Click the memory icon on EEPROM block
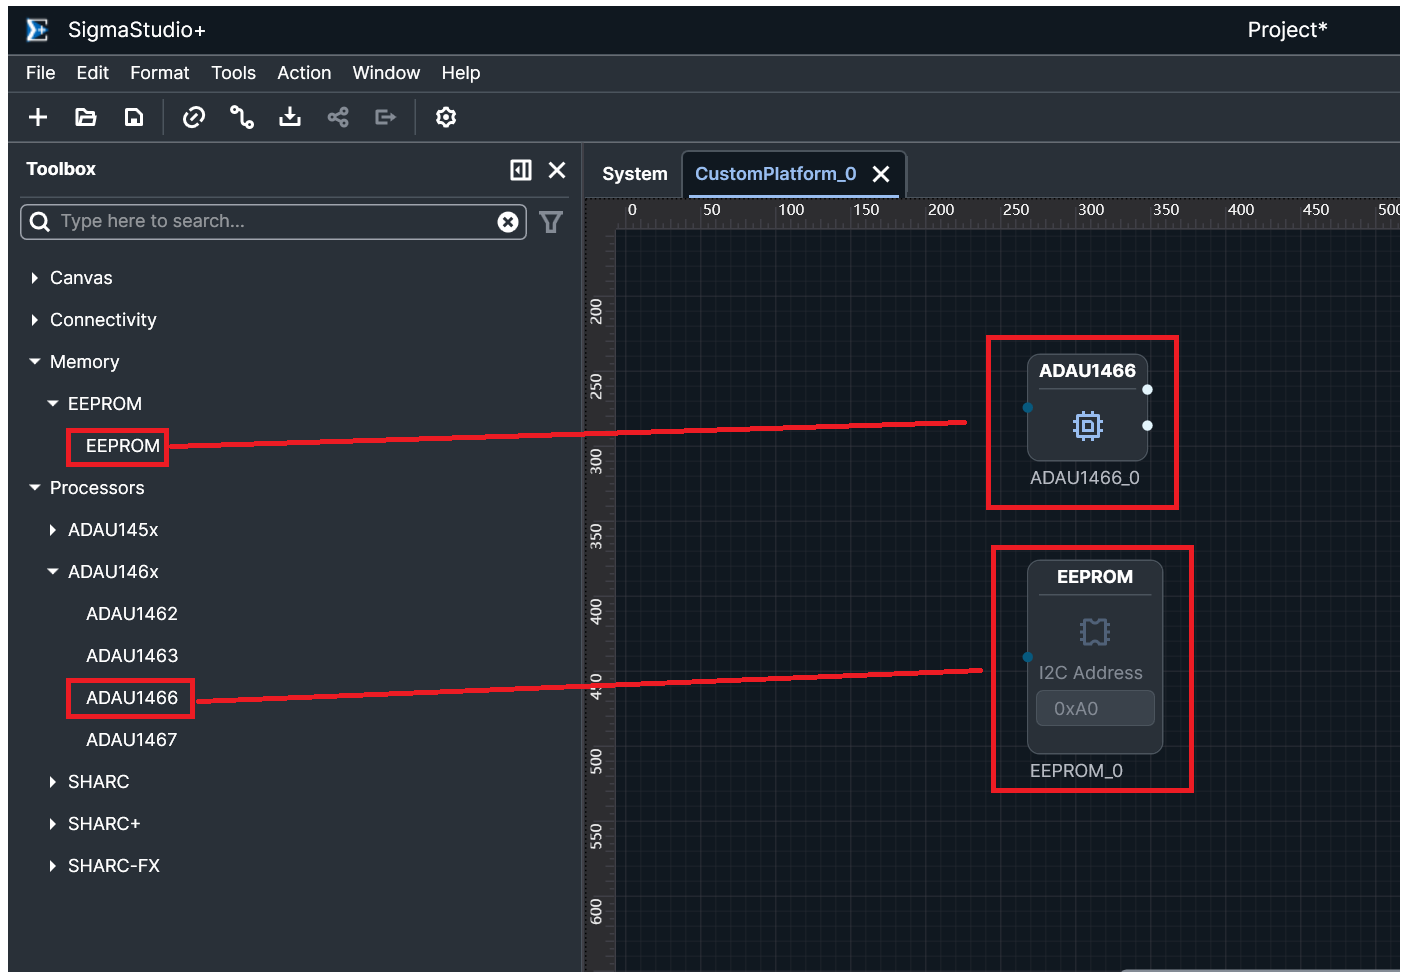Screen dimensions: 1407x979 pyautogui.click(x=1095, y=632)
